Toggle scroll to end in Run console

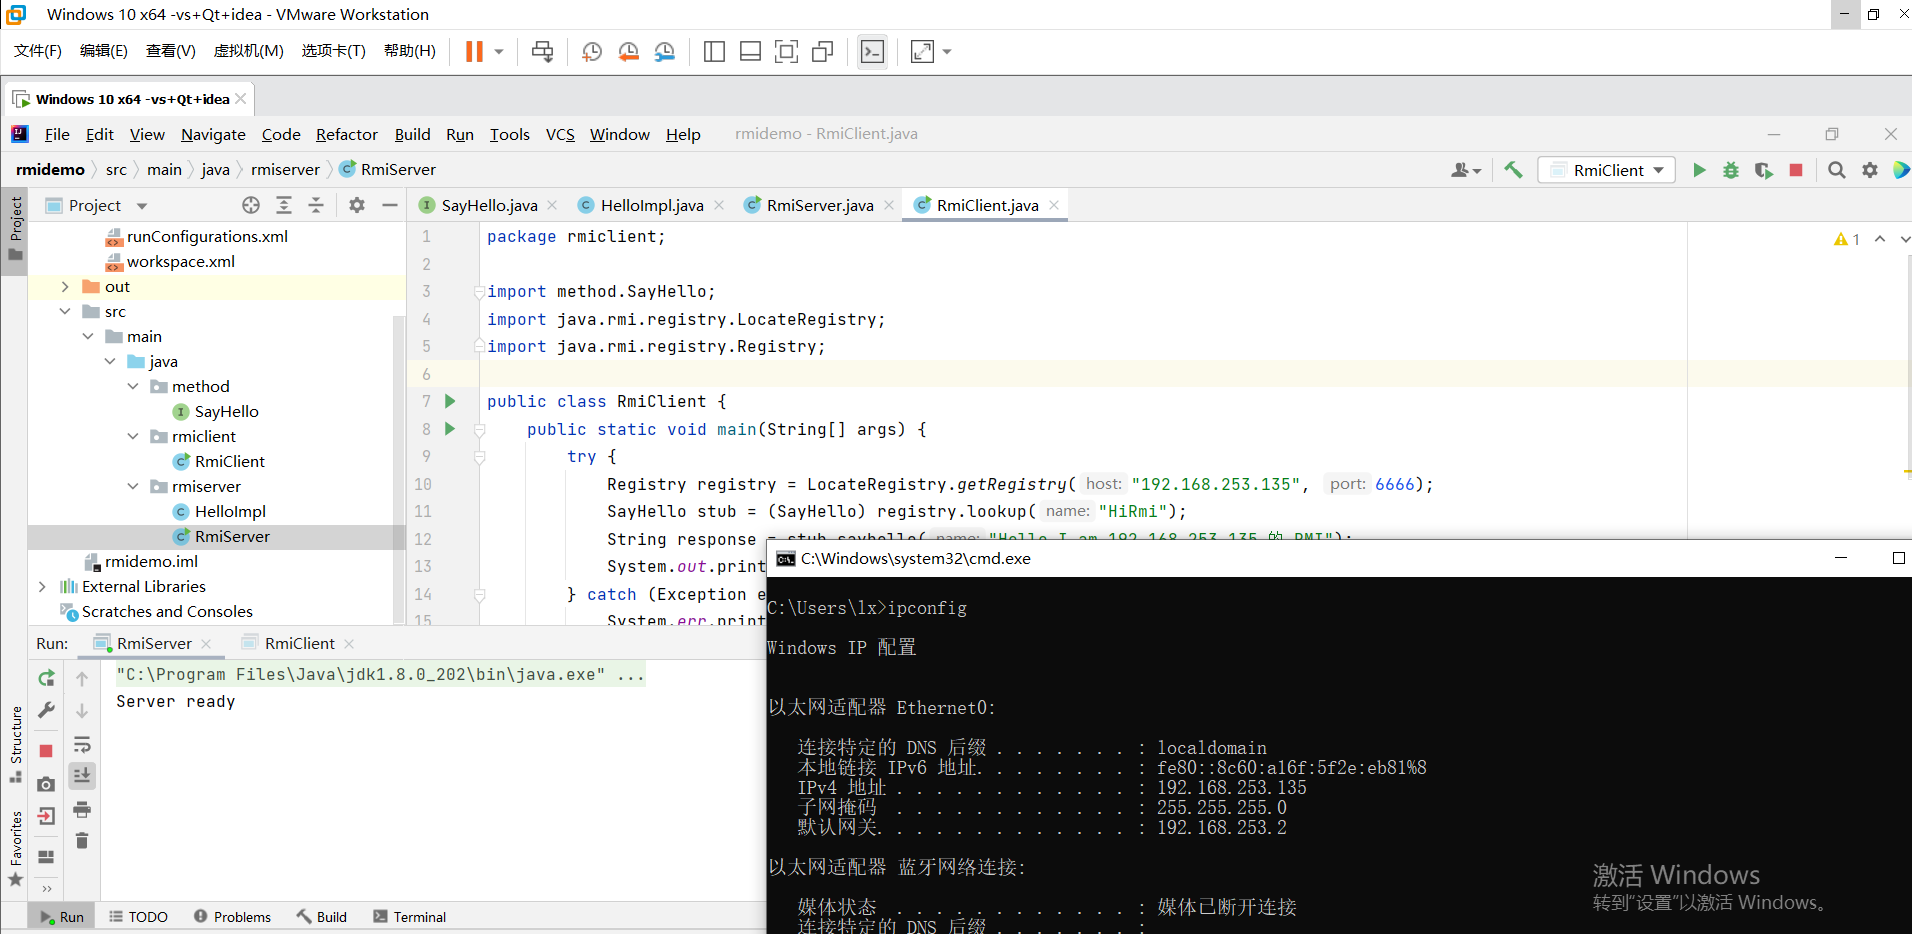click(82, 775)
